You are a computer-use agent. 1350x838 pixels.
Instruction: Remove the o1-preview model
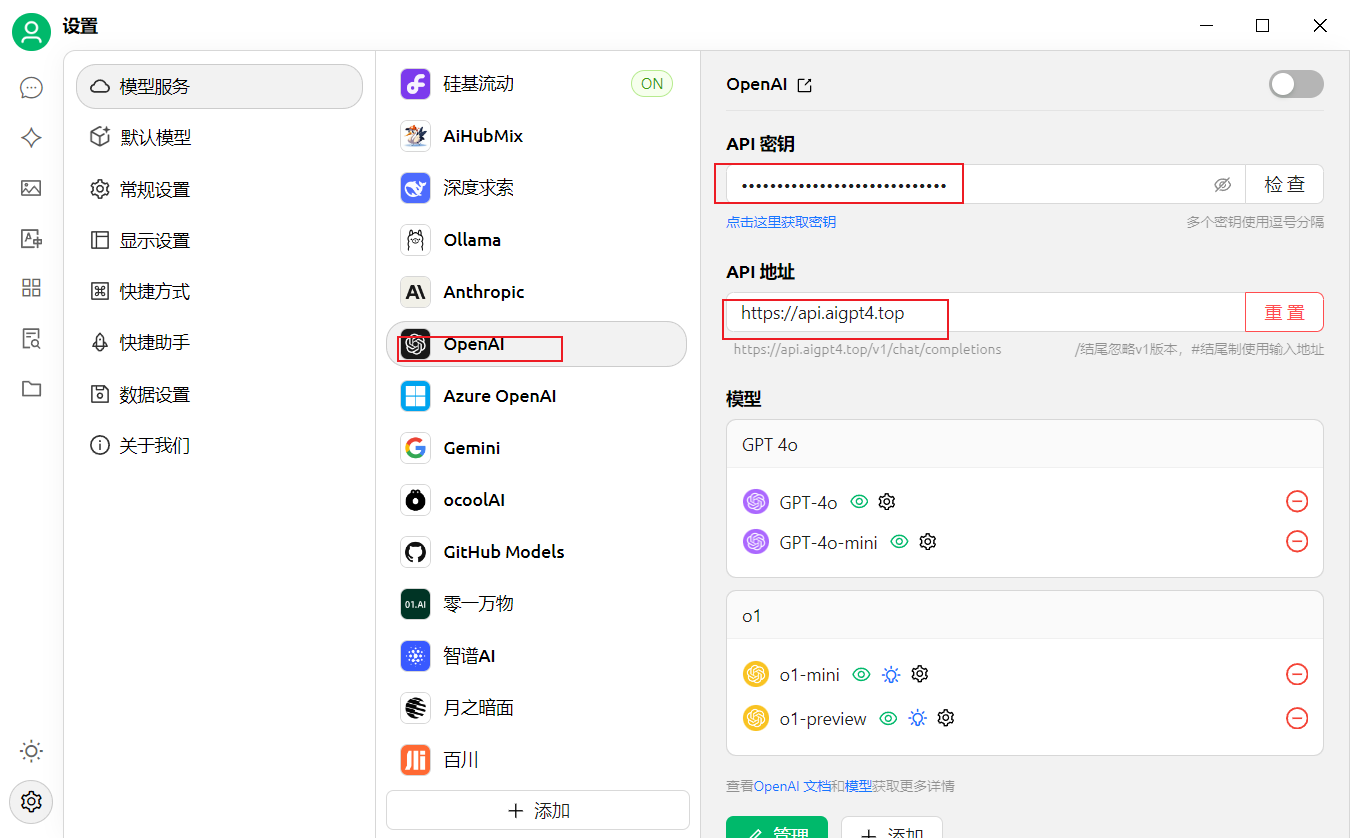(1297, 718)
